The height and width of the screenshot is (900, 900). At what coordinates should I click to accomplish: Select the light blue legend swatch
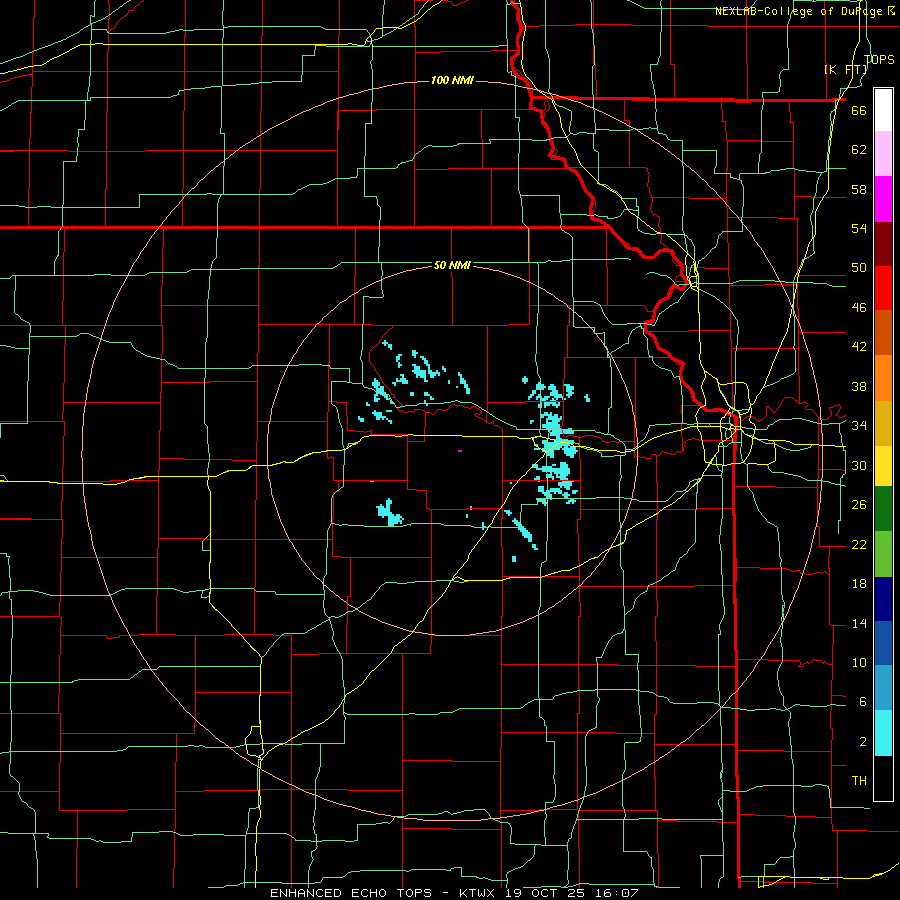pos(883,688)
